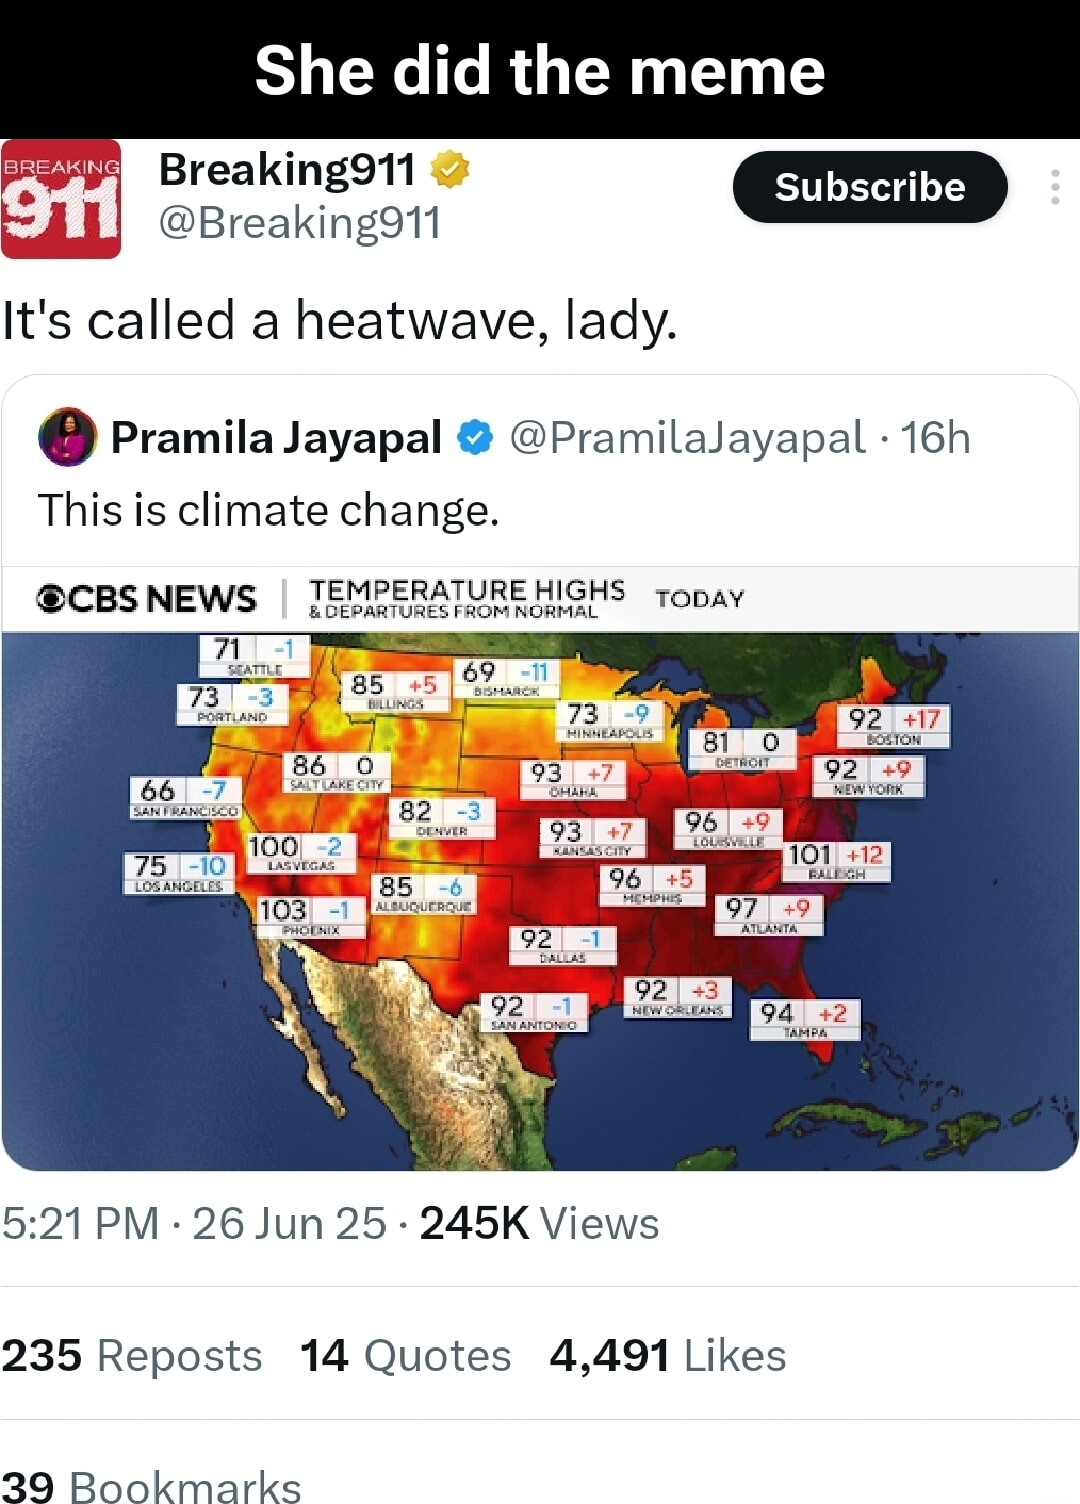This screenshot has height=1504, width=1080.
Task: Click the blue verified badge beside Pramila Jayapal
Action: pyautogui.click(x=475, y=438)
